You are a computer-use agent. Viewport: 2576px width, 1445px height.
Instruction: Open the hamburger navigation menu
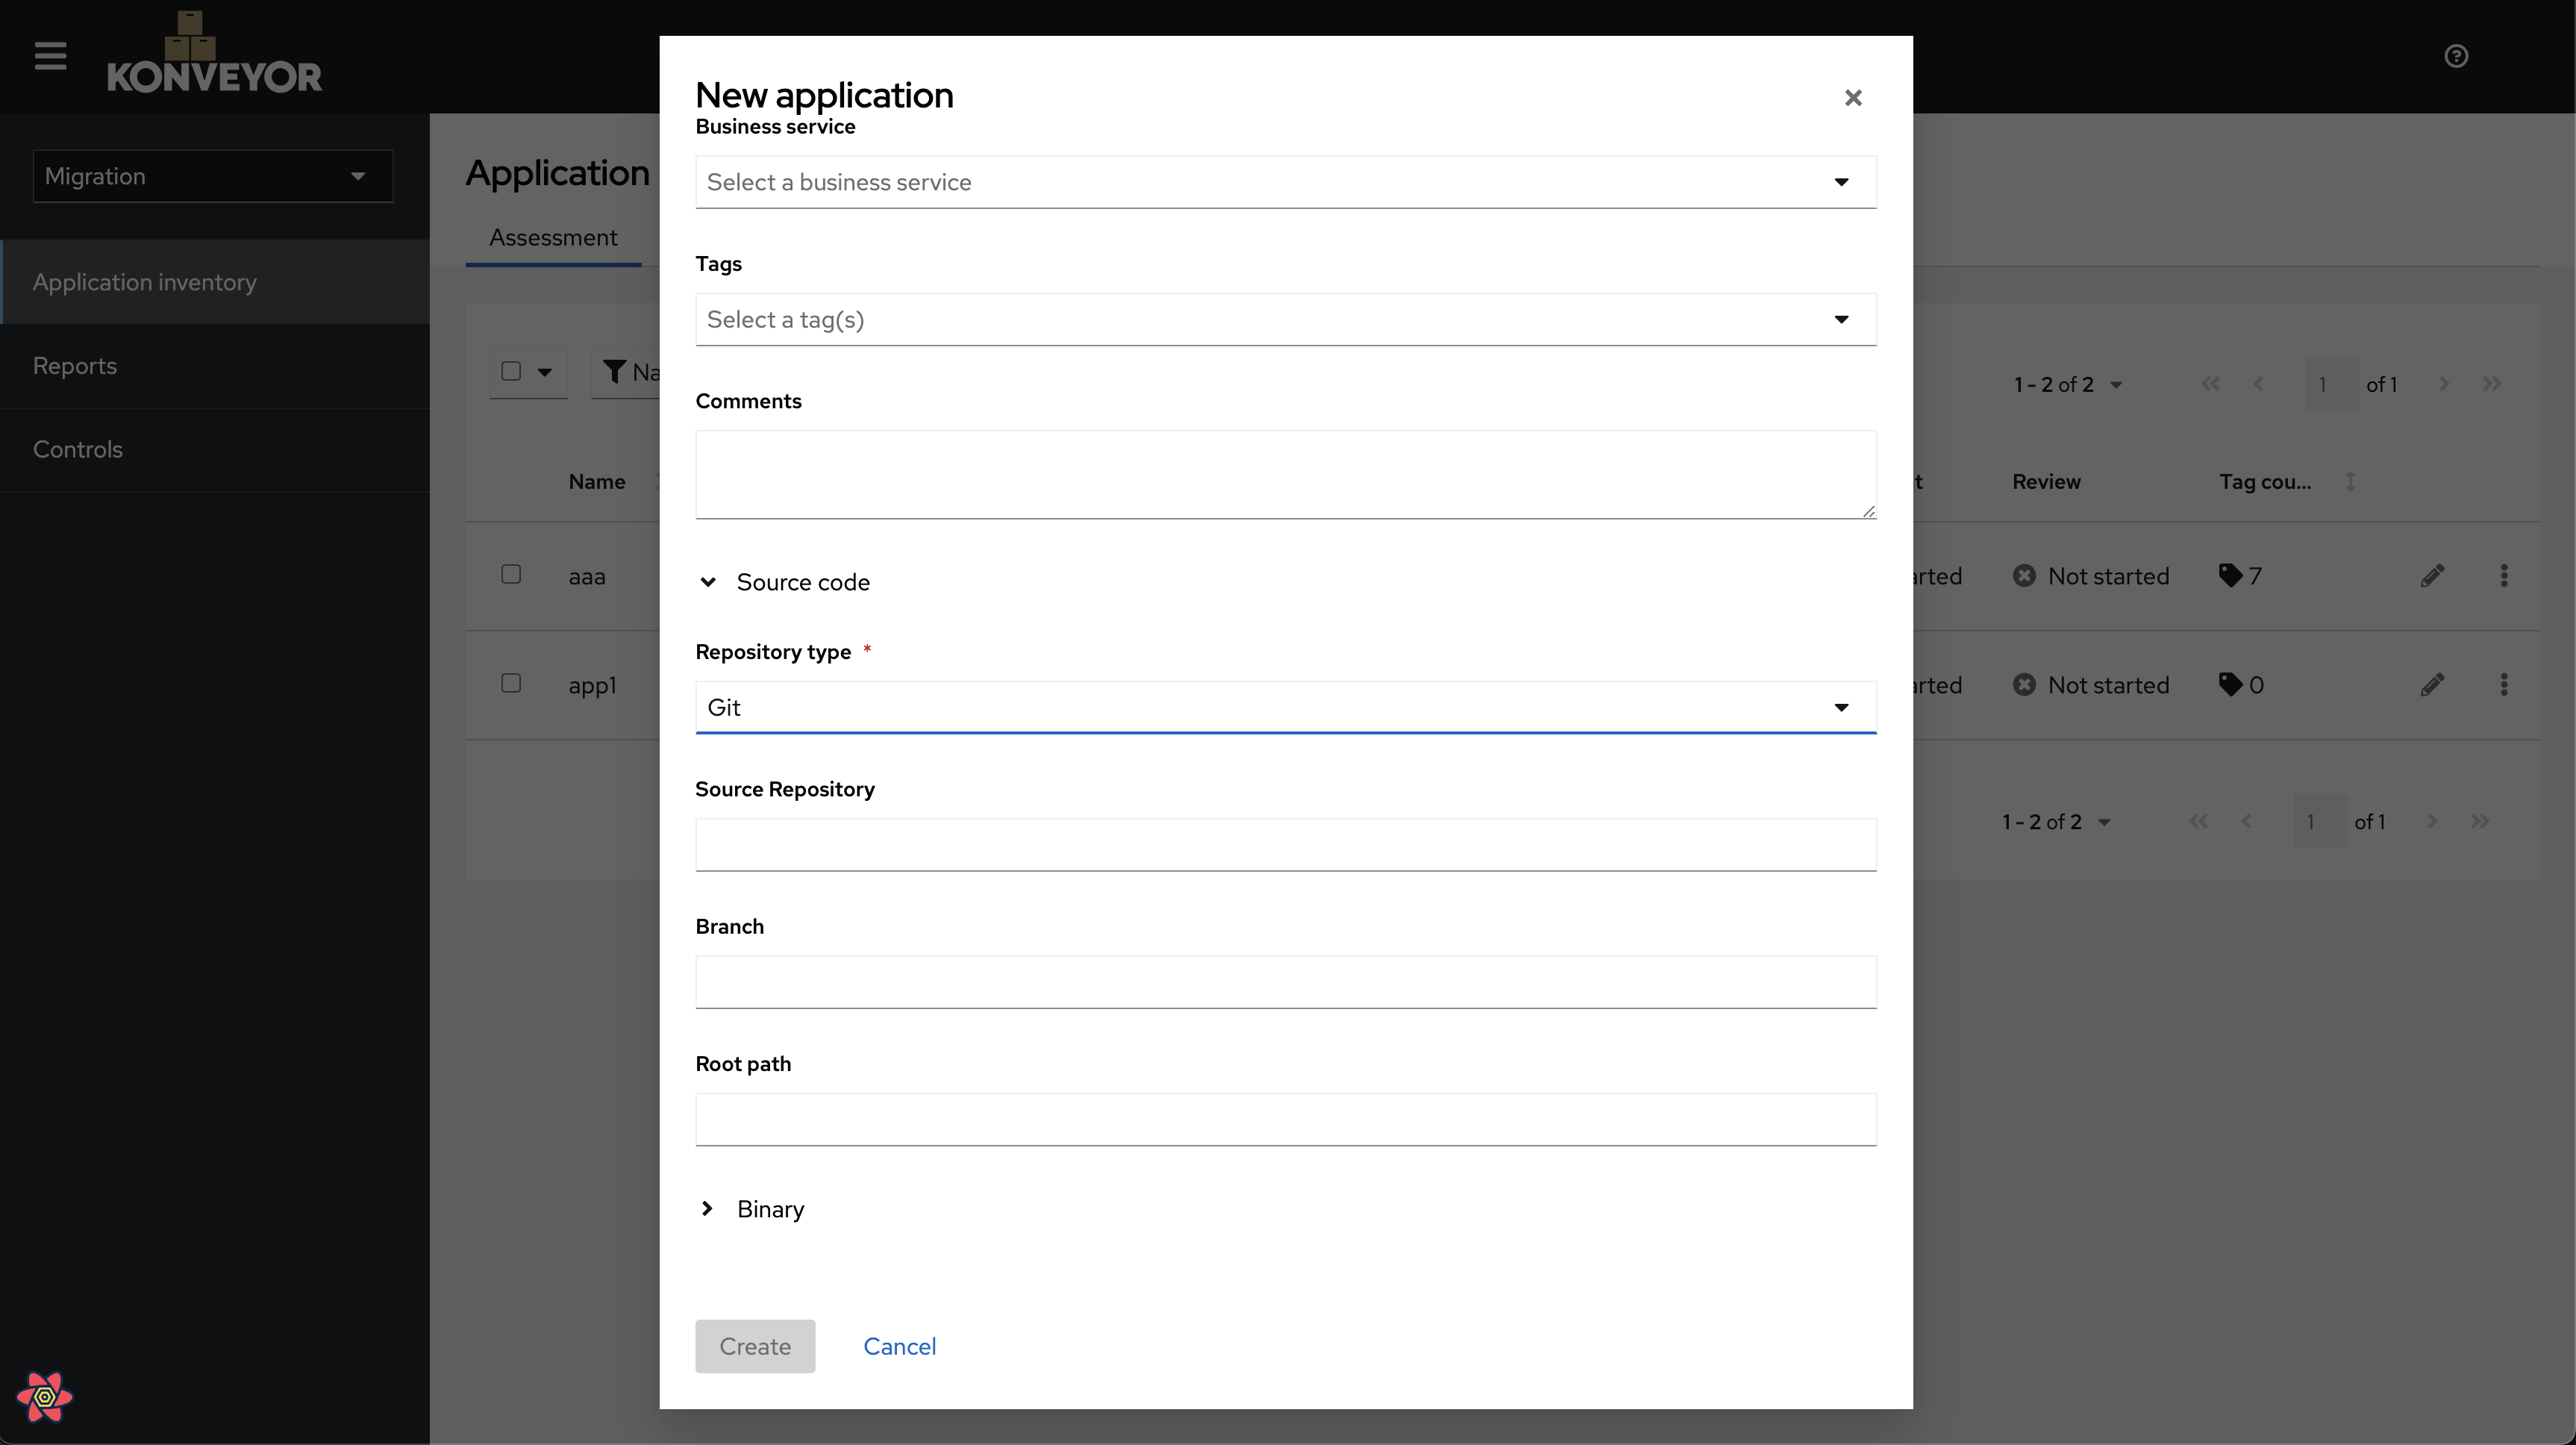pos(49,56)
